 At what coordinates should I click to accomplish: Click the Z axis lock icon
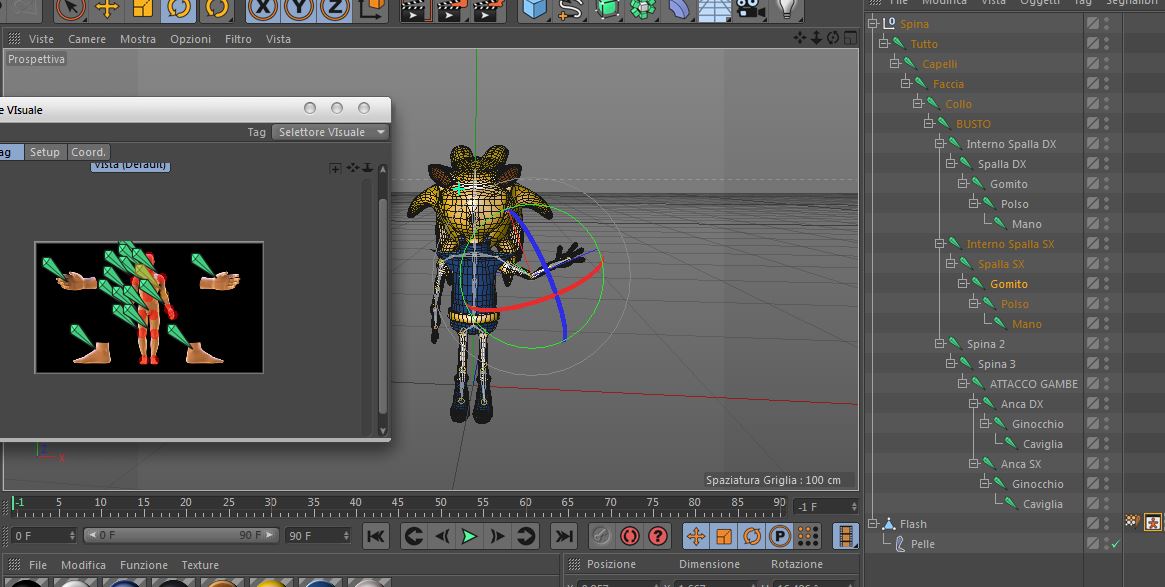click(335, 9)
